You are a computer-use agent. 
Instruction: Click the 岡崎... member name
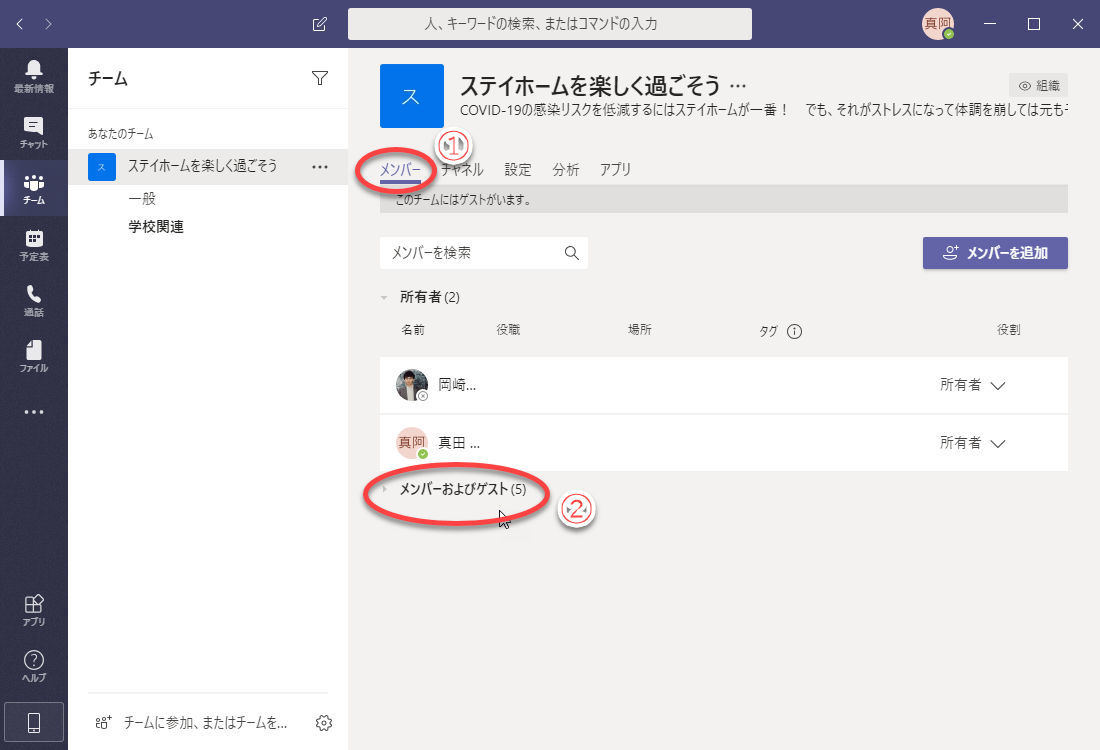click(457, 385)
